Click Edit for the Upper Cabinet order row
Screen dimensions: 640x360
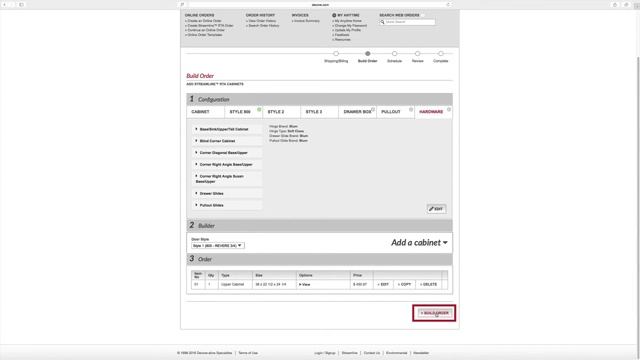pos(383,284)
